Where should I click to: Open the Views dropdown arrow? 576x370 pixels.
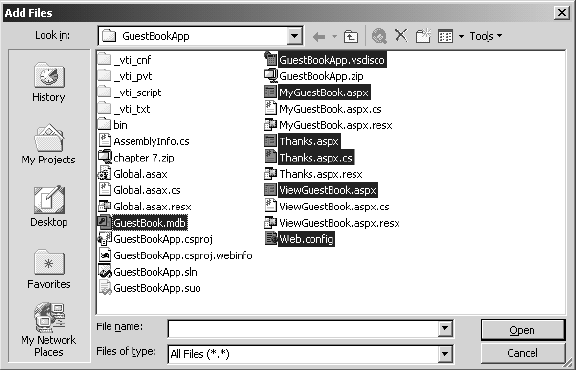pyautogui.click(x=461, y=36)
